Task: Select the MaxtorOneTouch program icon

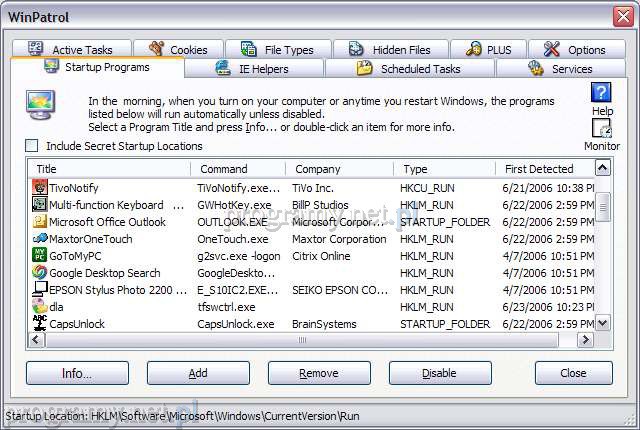Action: click(x=40, y=238)
